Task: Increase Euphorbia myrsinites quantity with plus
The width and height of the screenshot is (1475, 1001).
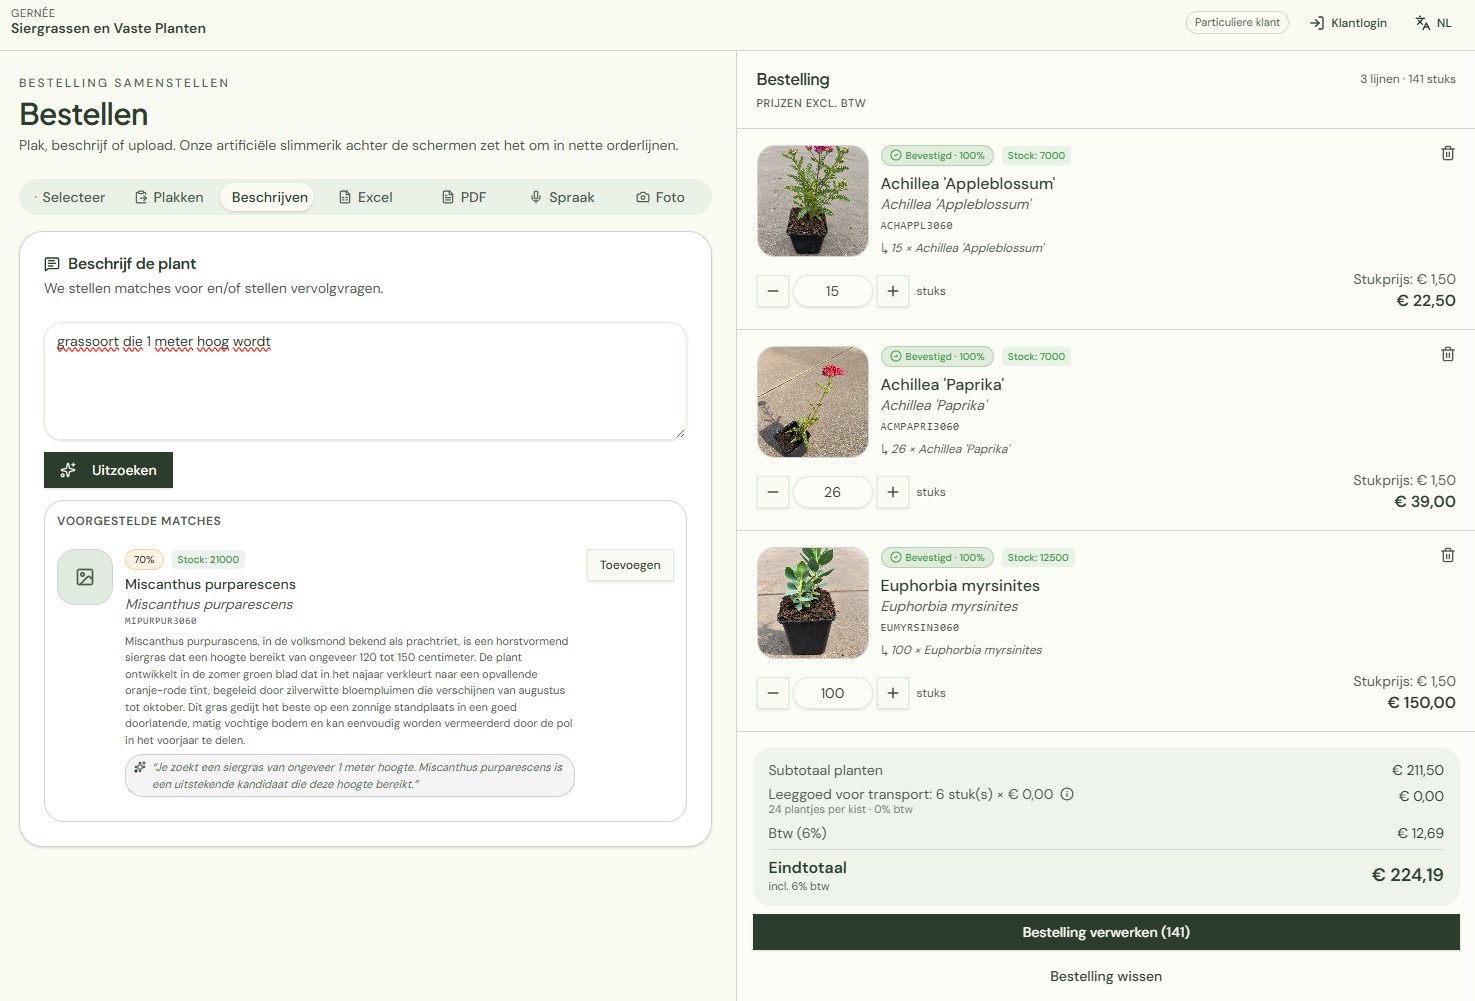Action: click(x=893, y=693)
